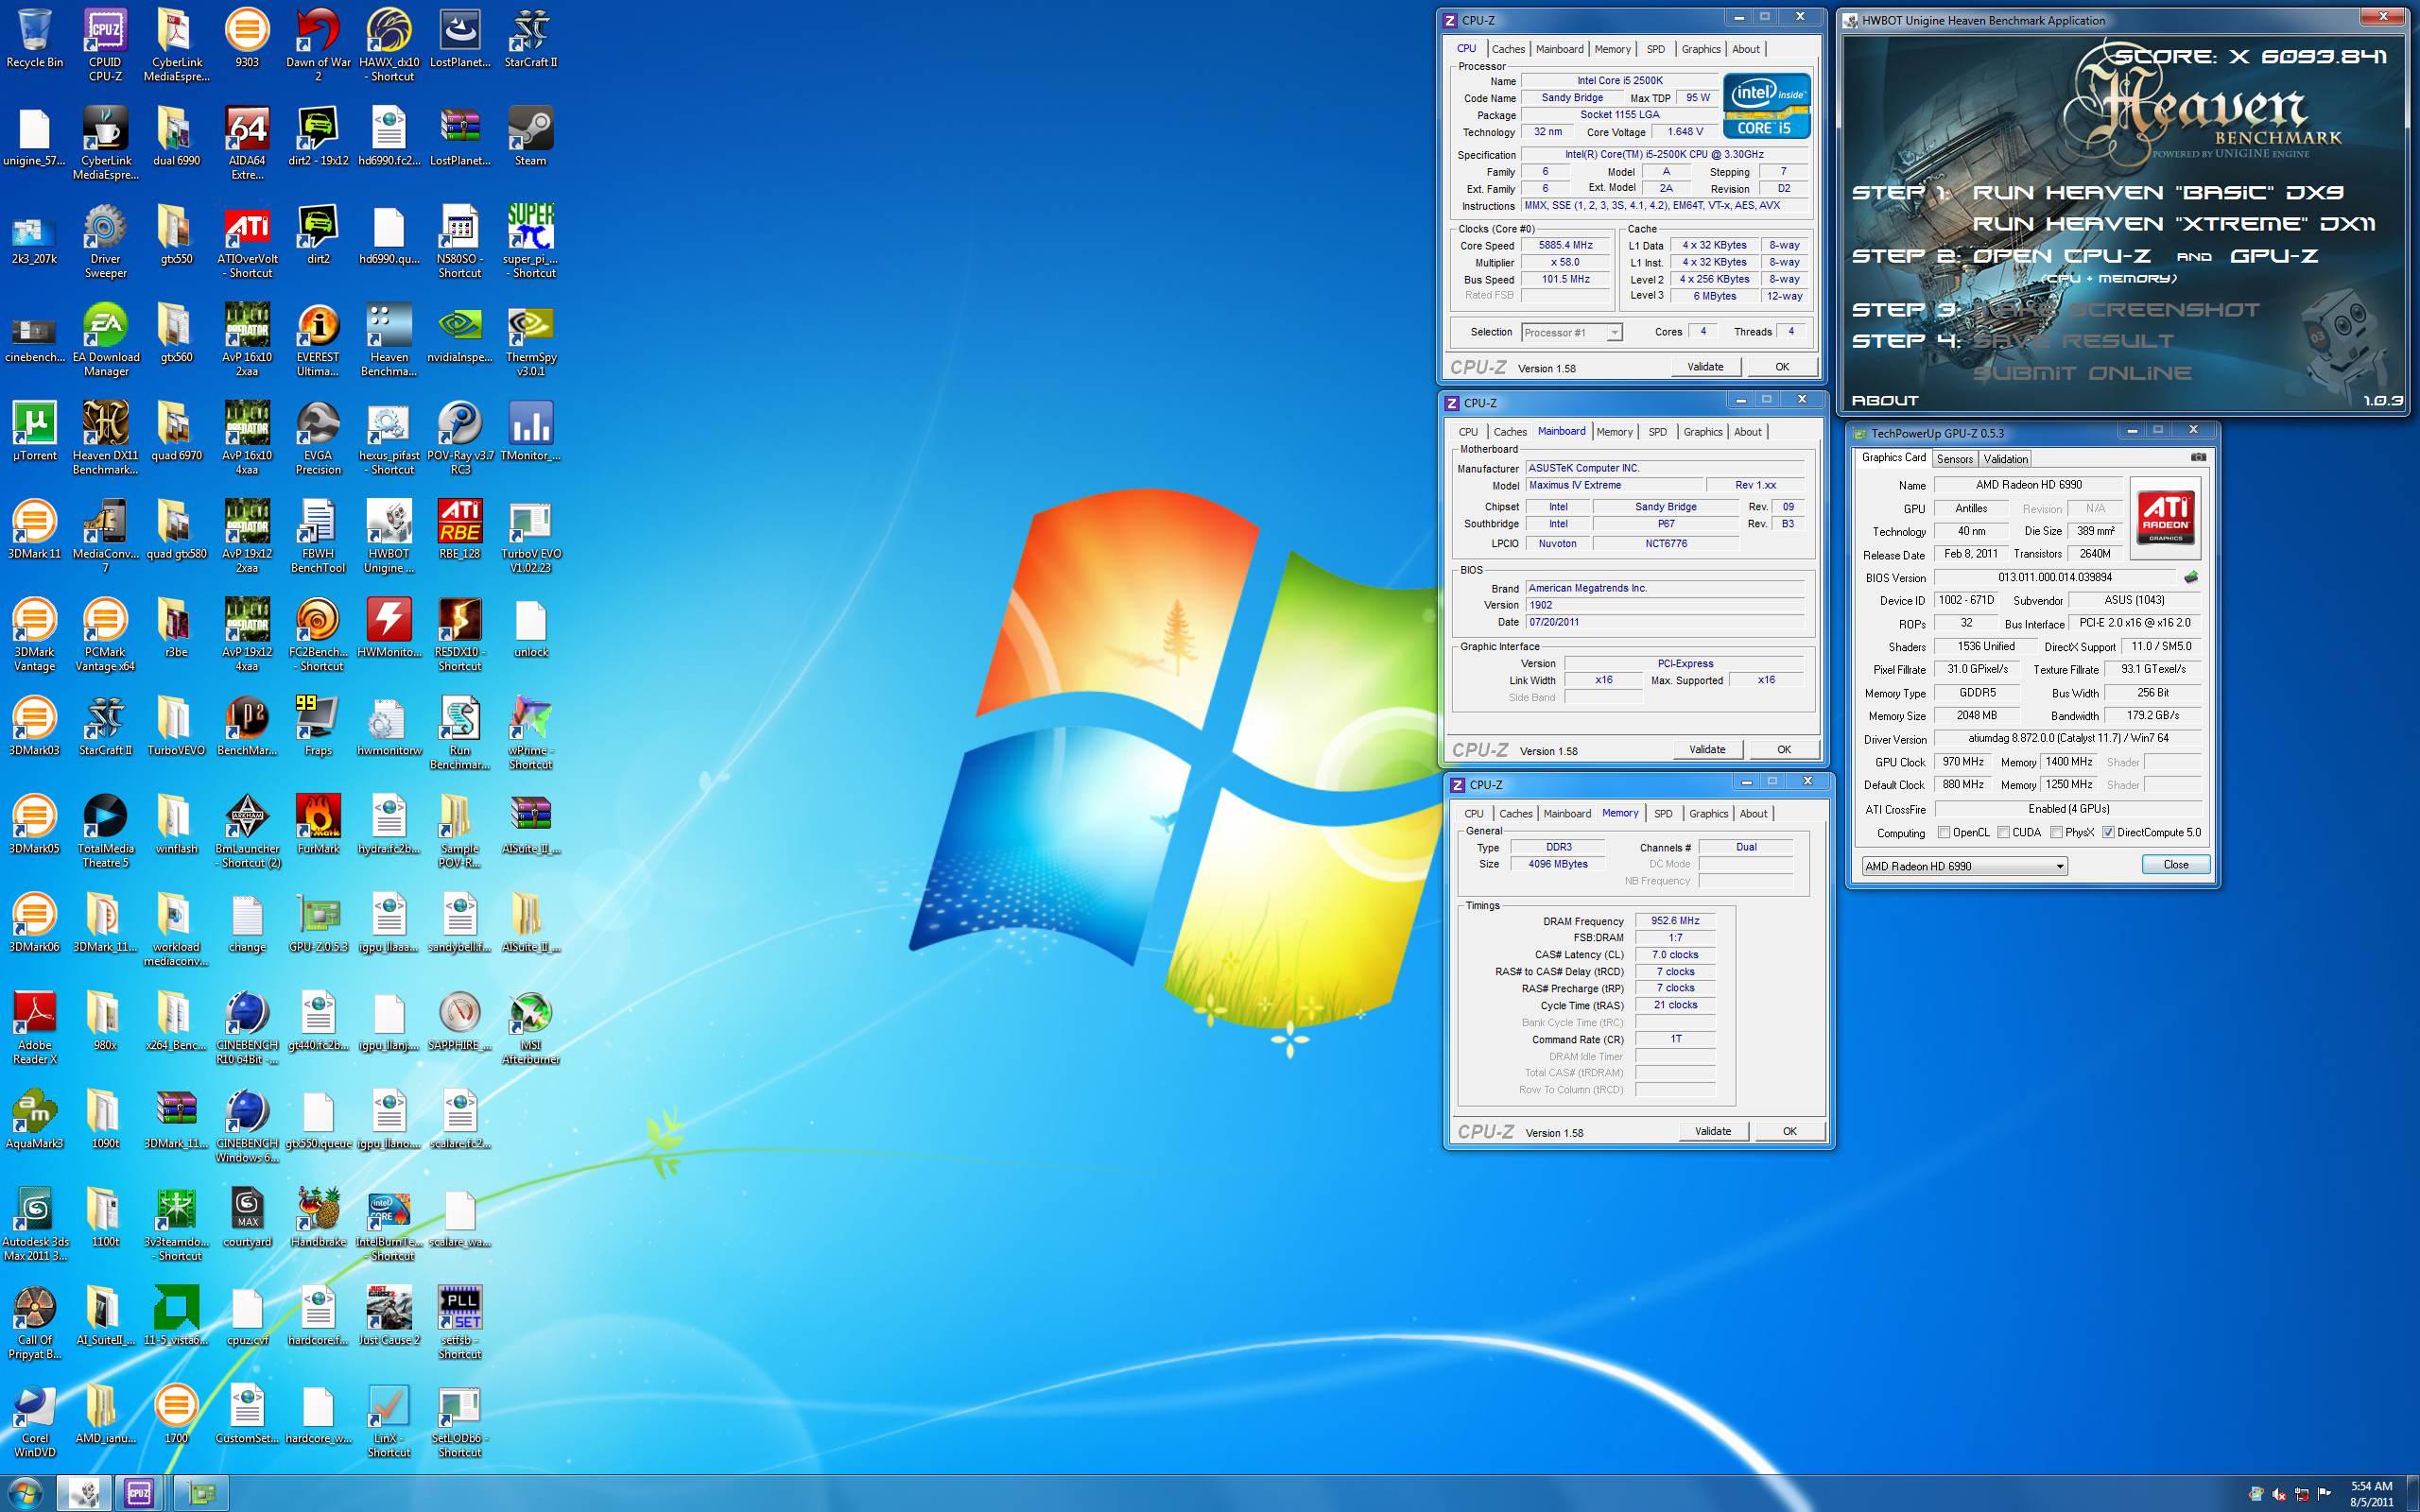
Task: Open AMD Radeon HD 6990 GPU dropdown
Action: click(x=1964, y=866)
